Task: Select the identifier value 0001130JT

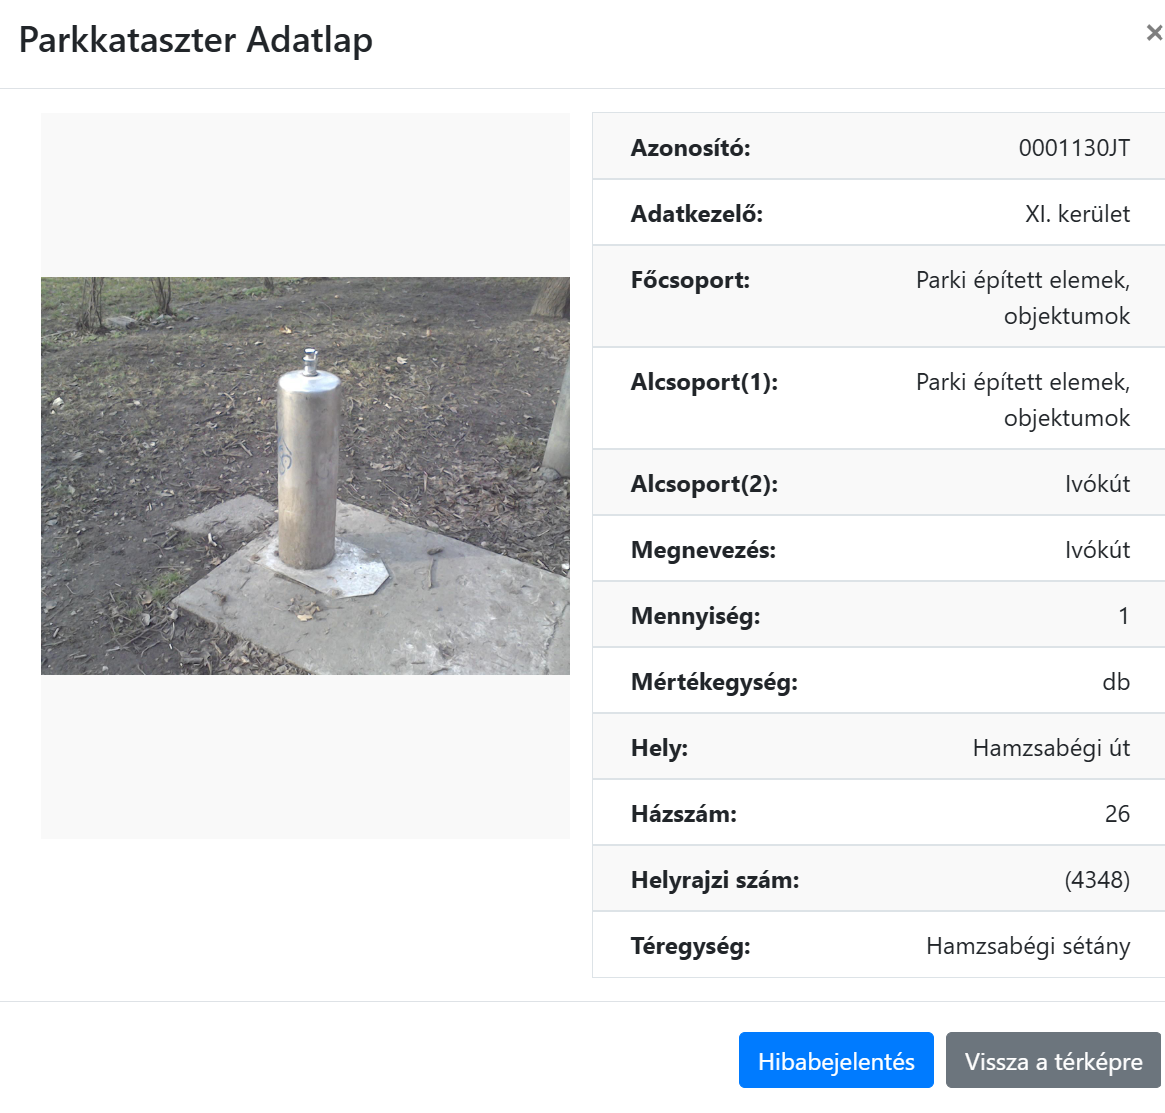Action: point(1073,148)
